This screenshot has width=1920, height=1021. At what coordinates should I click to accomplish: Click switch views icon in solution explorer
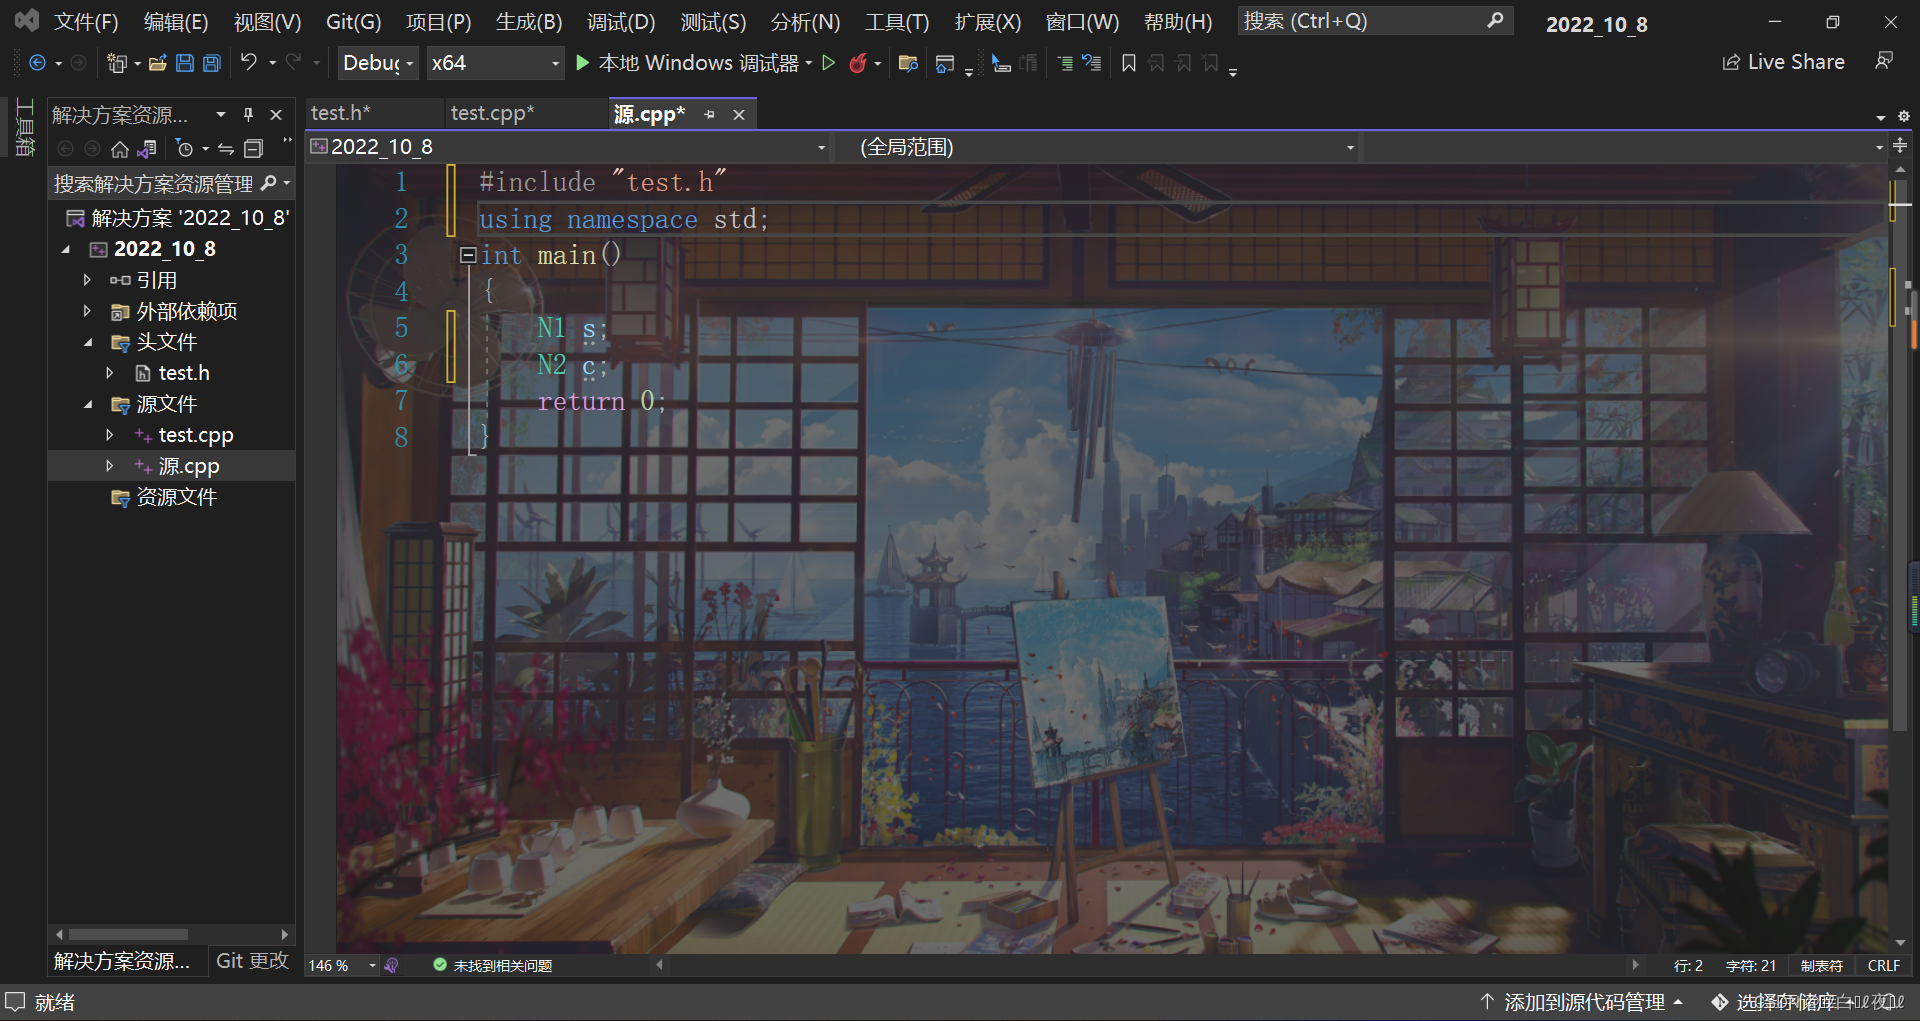pyautogui.click(x=147, y=149)
